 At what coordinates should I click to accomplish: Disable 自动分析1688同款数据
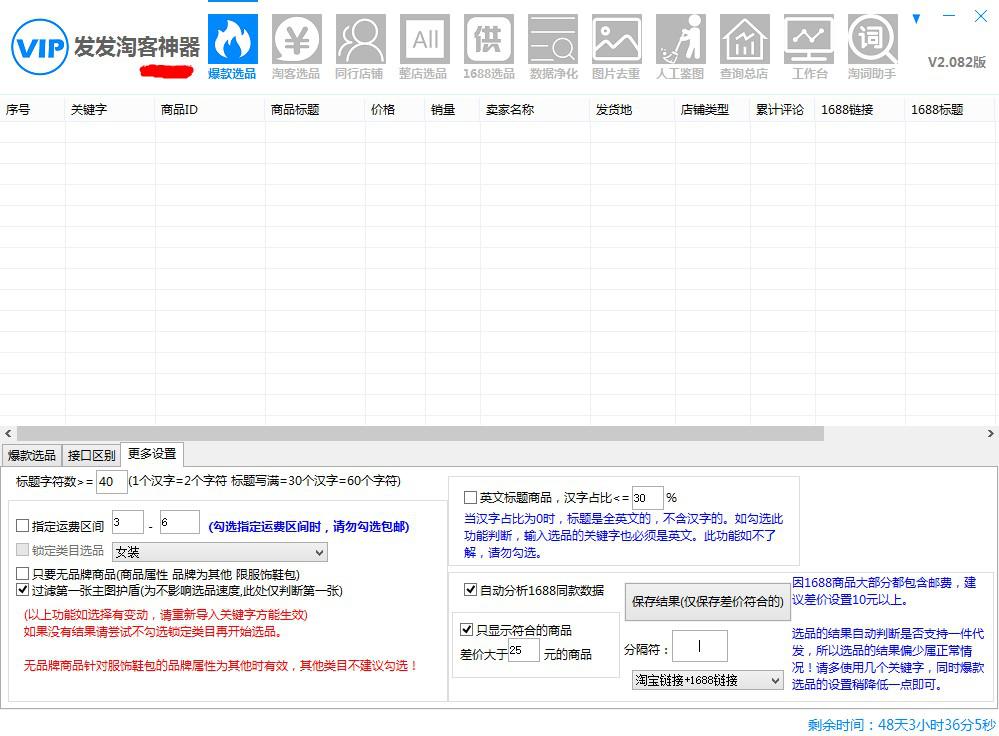[469, 590]
